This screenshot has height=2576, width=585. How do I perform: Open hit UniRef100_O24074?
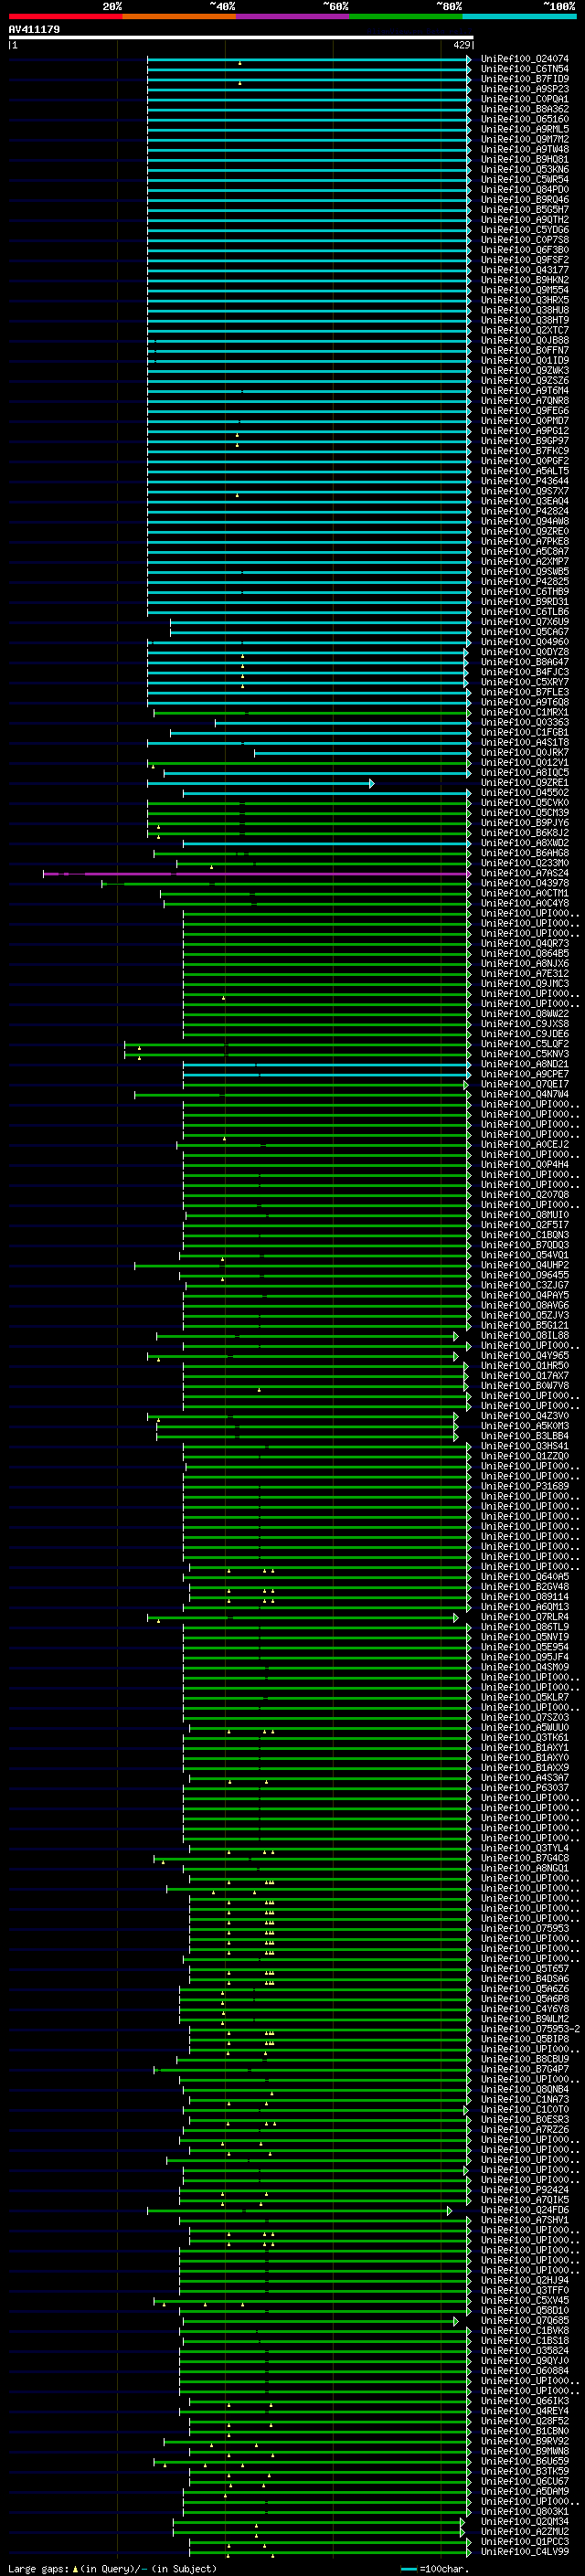click(x=524, y=60)
